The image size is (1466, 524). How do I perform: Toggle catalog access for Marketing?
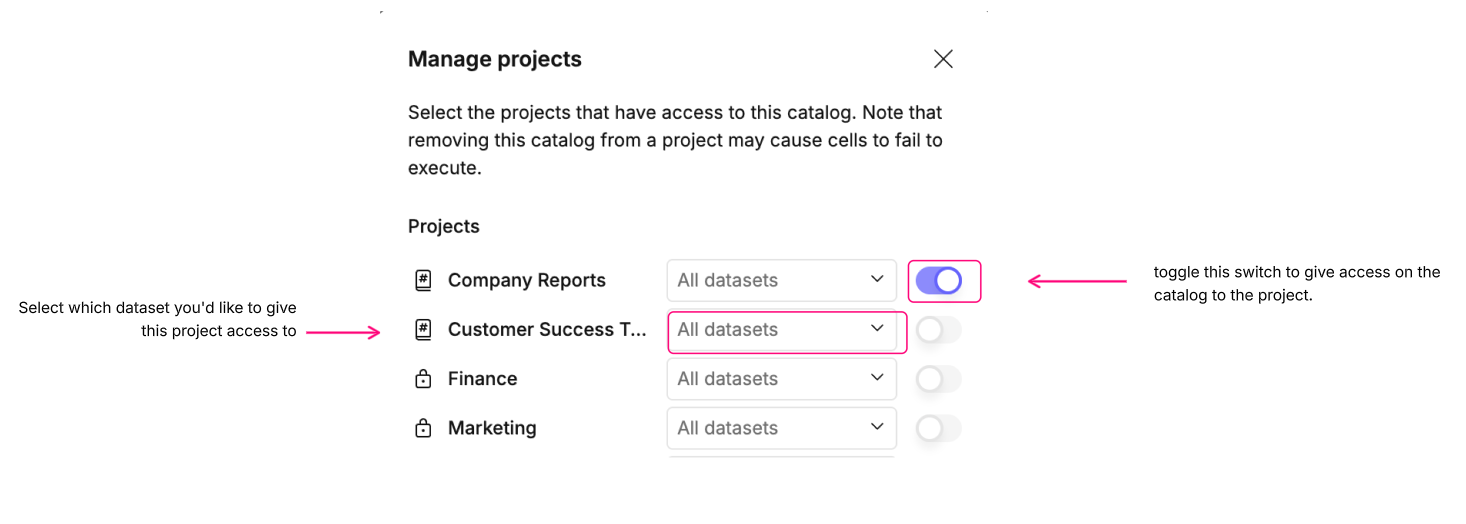point(938,428)
